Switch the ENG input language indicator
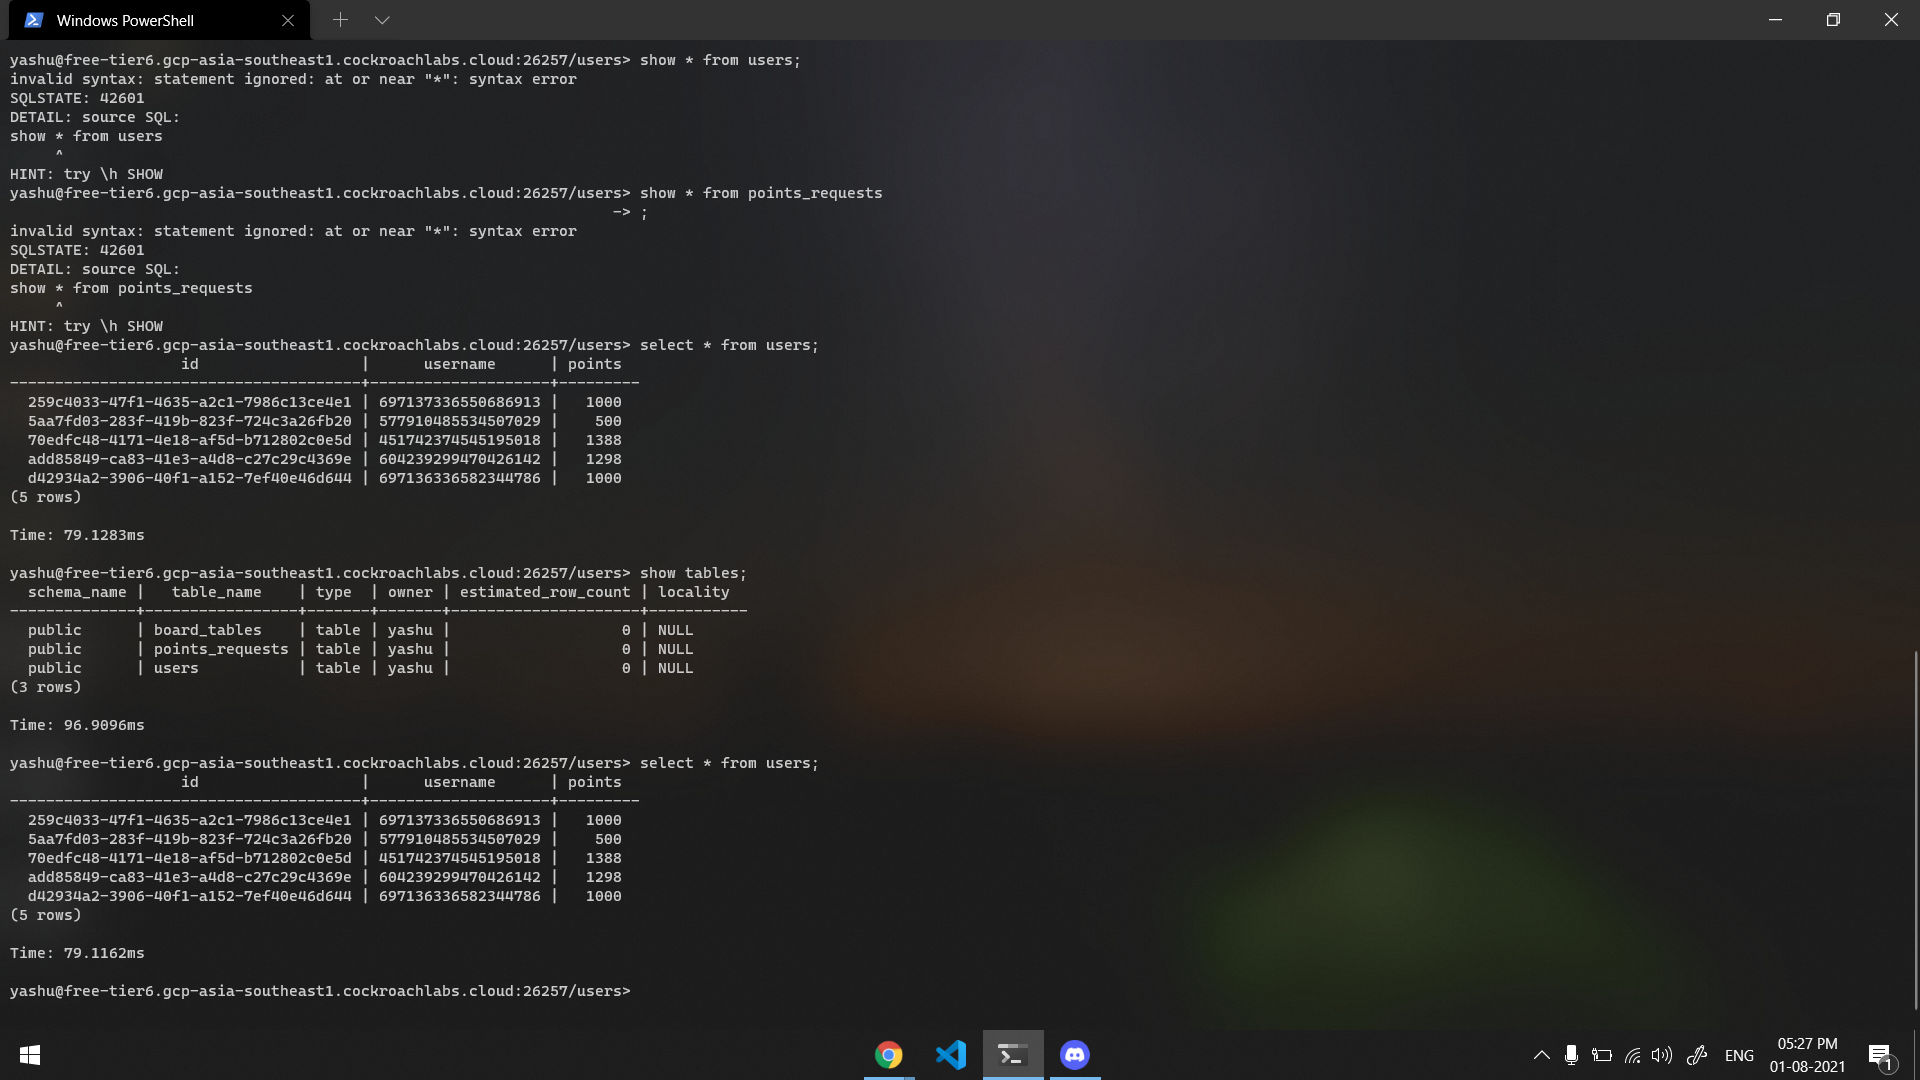1920x1080 pixels. (x=1739, y=1055)
